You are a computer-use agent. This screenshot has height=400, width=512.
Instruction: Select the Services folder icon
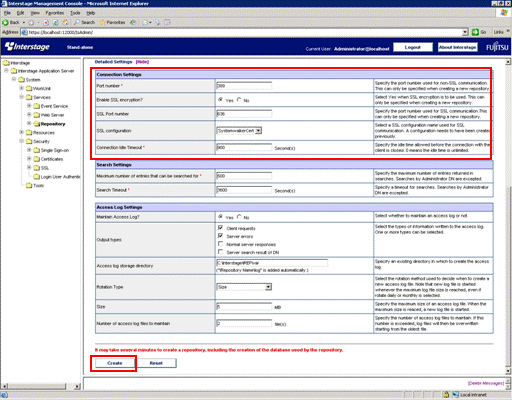coord(29,97)
